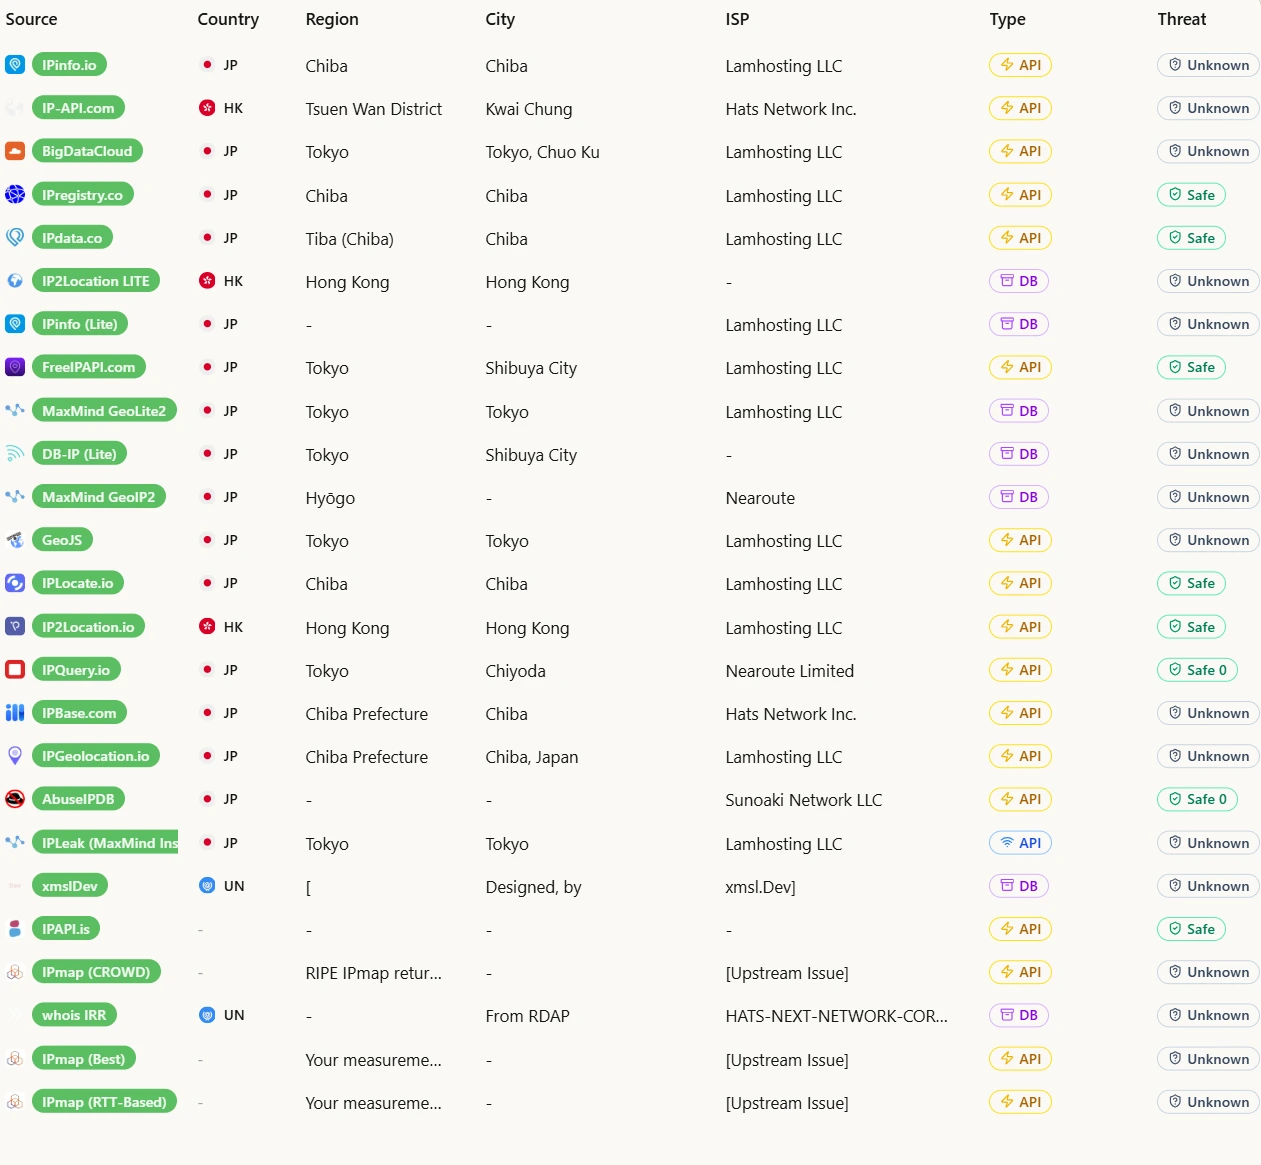Select the "Tsuen Wan District" region cell
Viewport: 1261px width, 1165px height.
pyautogui.click(x=374, y=109)
